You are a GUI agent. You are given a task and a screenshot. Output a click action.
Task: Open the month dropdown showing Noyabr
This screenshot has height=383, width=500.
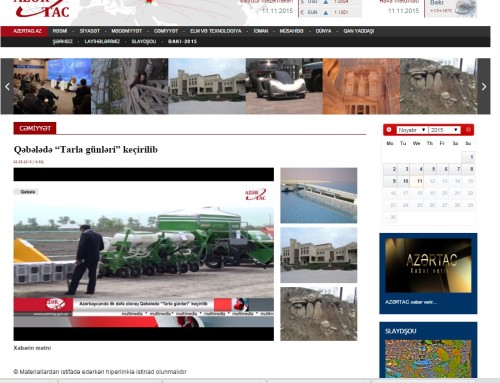412,130
